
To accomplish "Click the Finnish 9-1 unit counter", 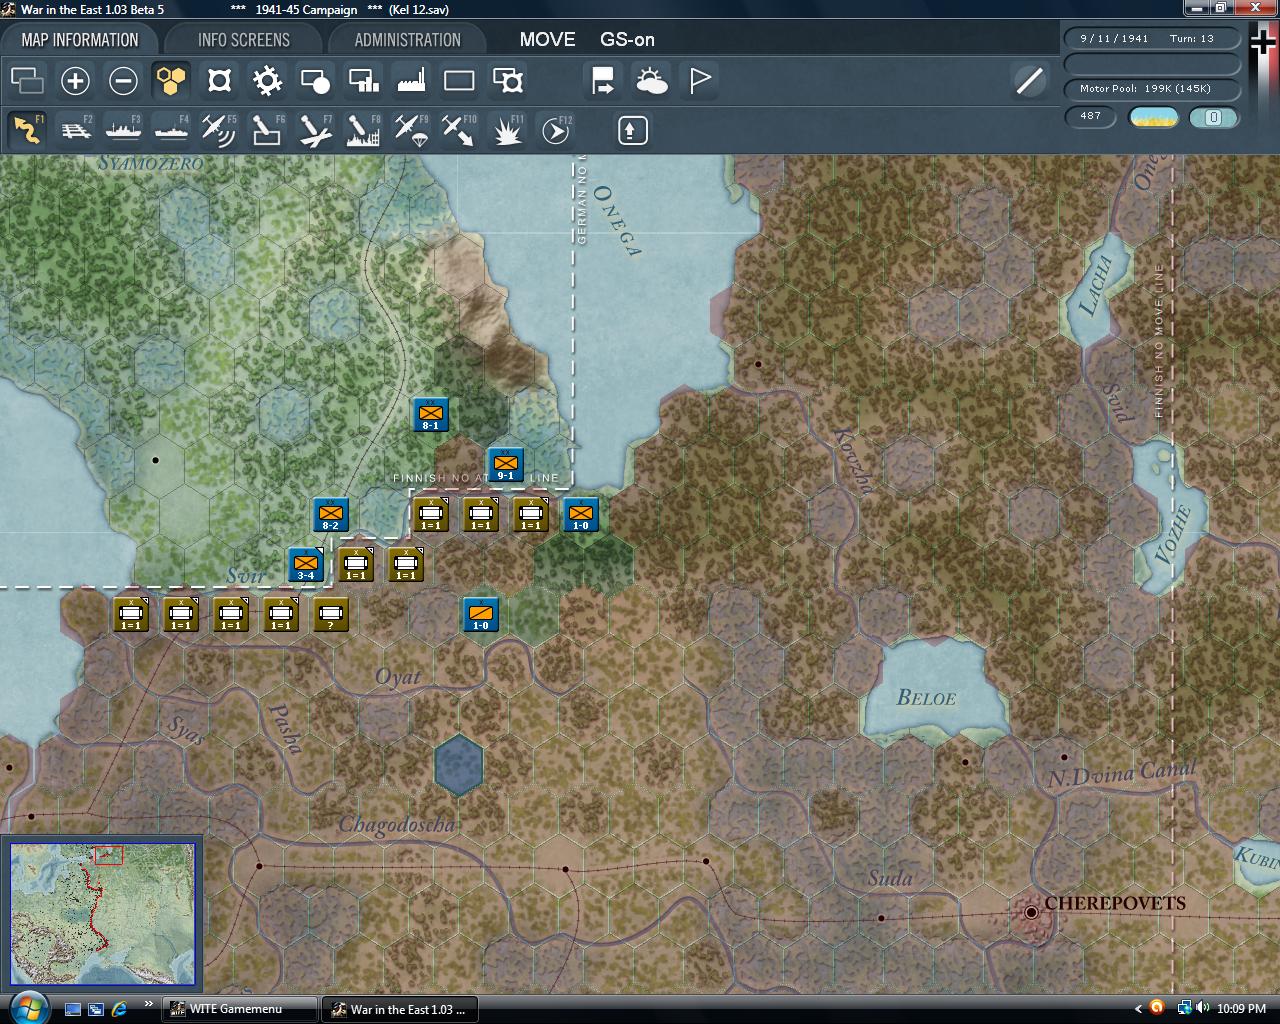I will (505, 465).
